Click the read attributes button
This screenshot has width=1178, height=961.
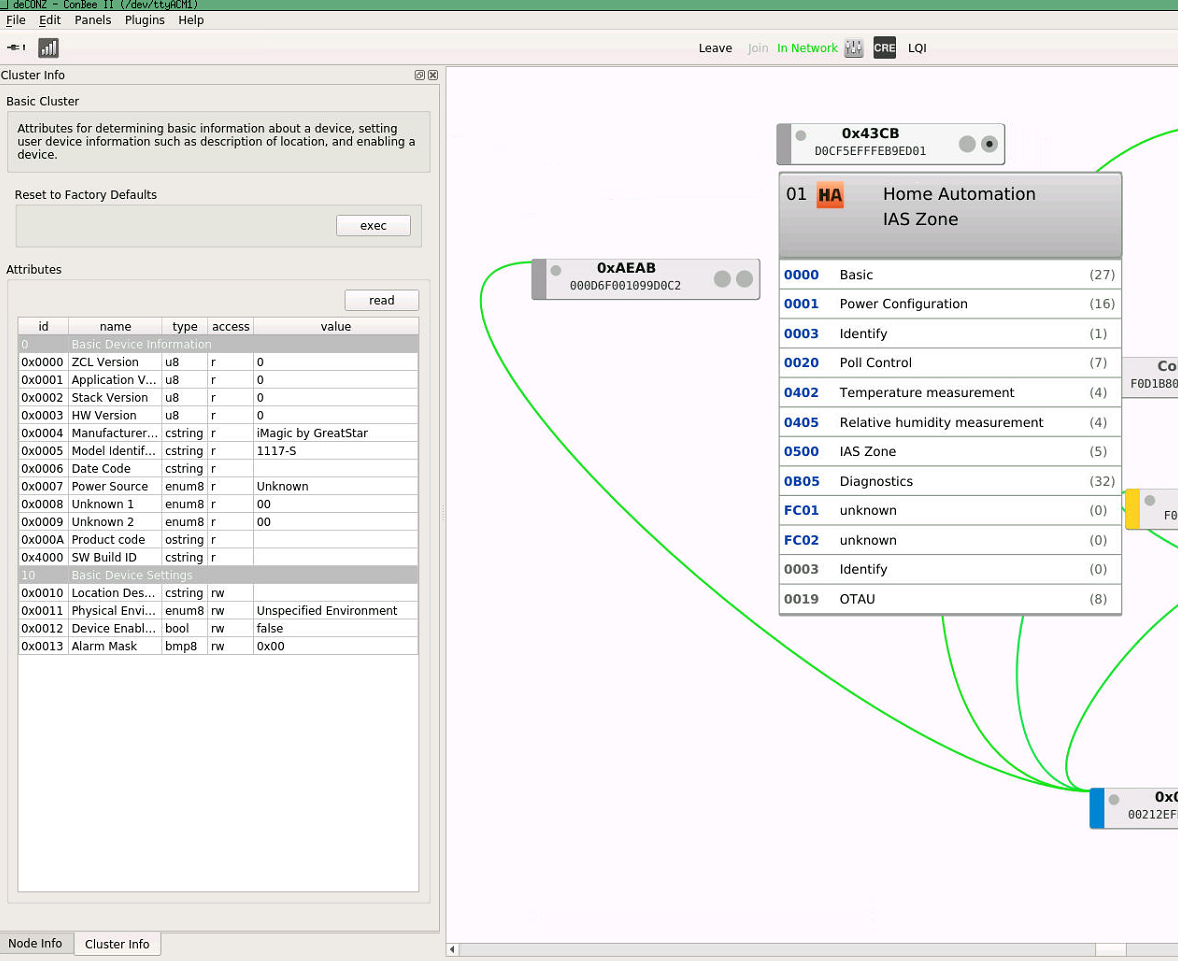click(382, 301)
